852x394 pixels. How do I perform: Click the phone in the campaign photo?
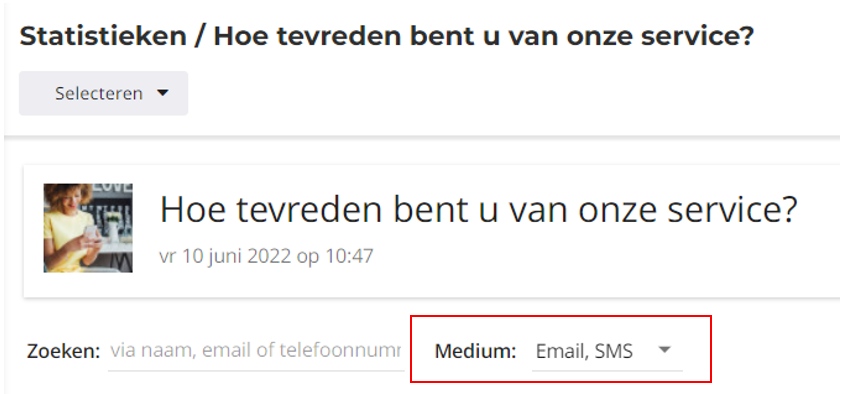[x=91, y=233]
